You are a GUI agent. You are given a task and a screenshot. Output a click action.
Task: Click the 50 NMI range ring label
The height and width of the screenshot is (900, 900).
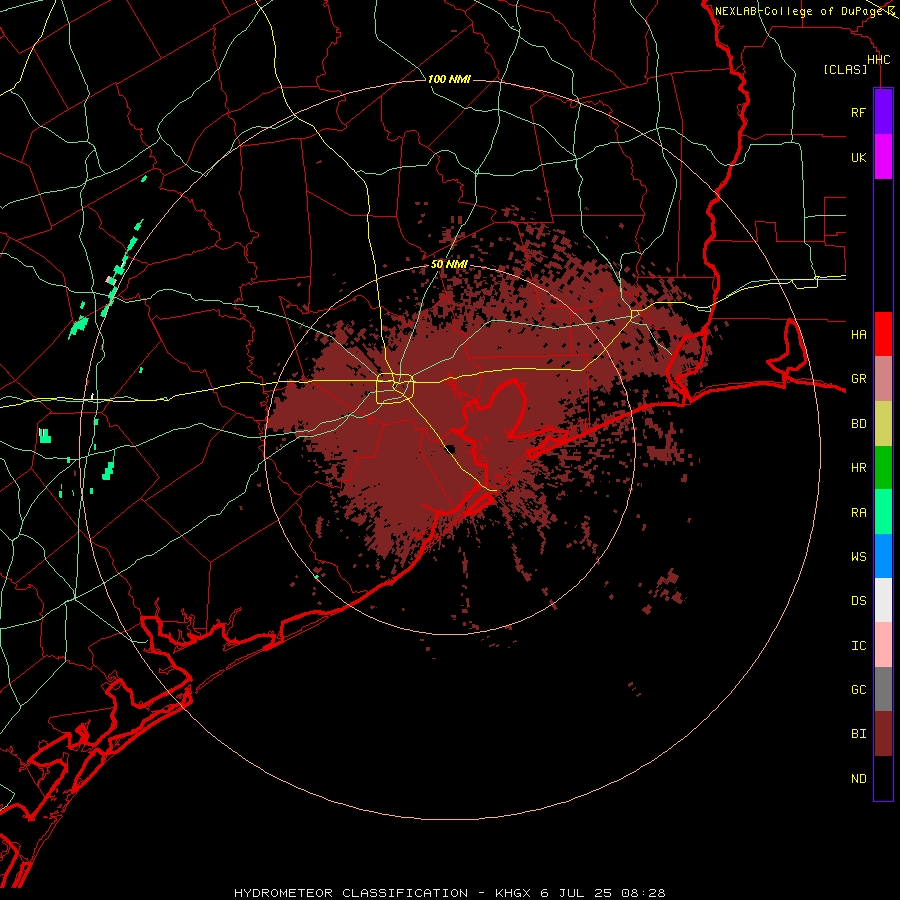pyautogui.click(x=449, y=265)
